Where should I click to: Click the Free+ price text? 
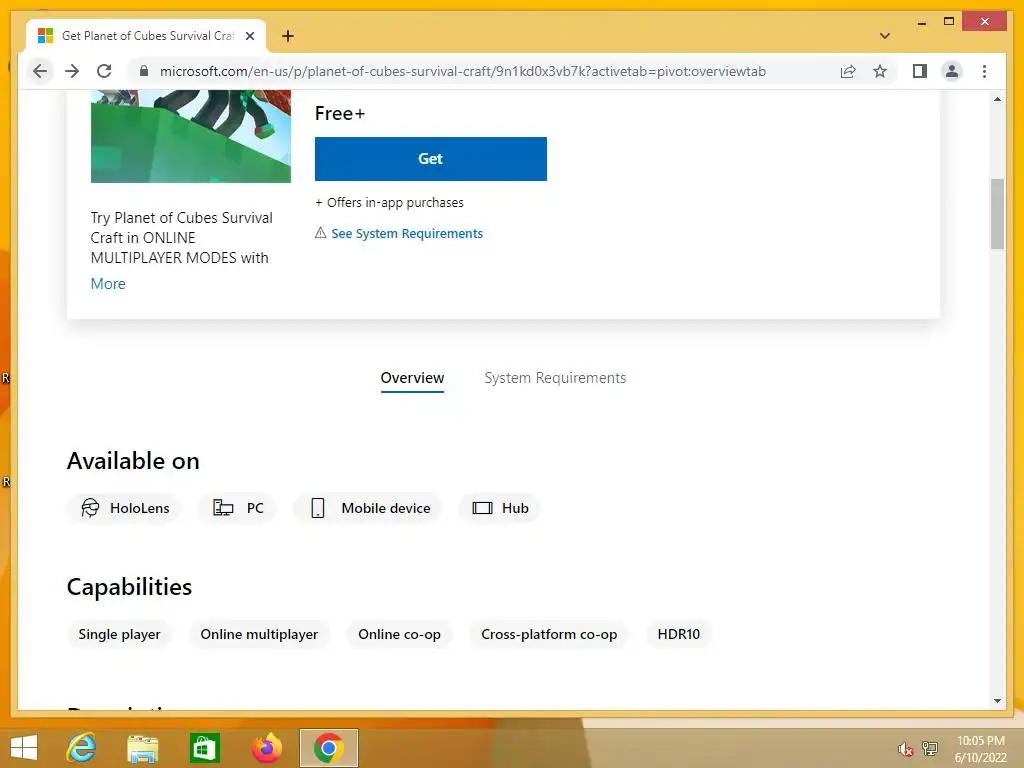340,114
